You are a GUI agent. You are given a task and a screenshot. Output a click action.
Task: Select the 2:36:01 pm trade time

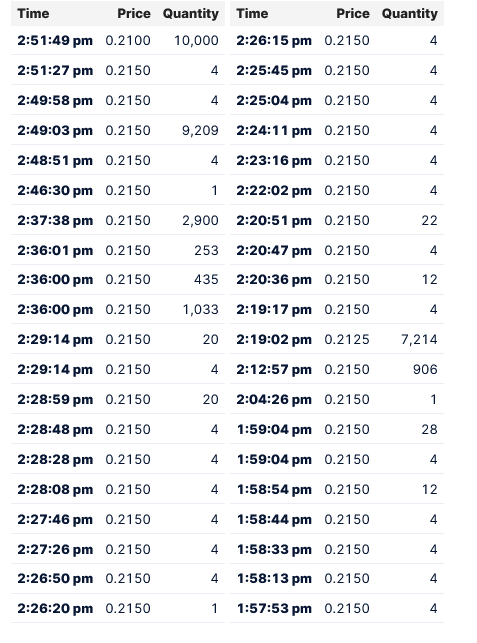point(55,251)
